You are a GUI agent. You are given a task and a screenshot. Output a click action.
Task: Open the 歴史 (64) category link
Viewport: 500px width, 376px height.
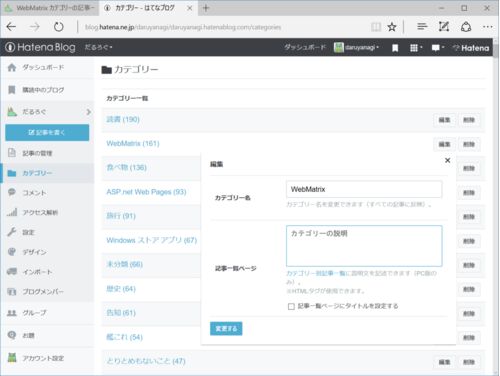[121, 289]
